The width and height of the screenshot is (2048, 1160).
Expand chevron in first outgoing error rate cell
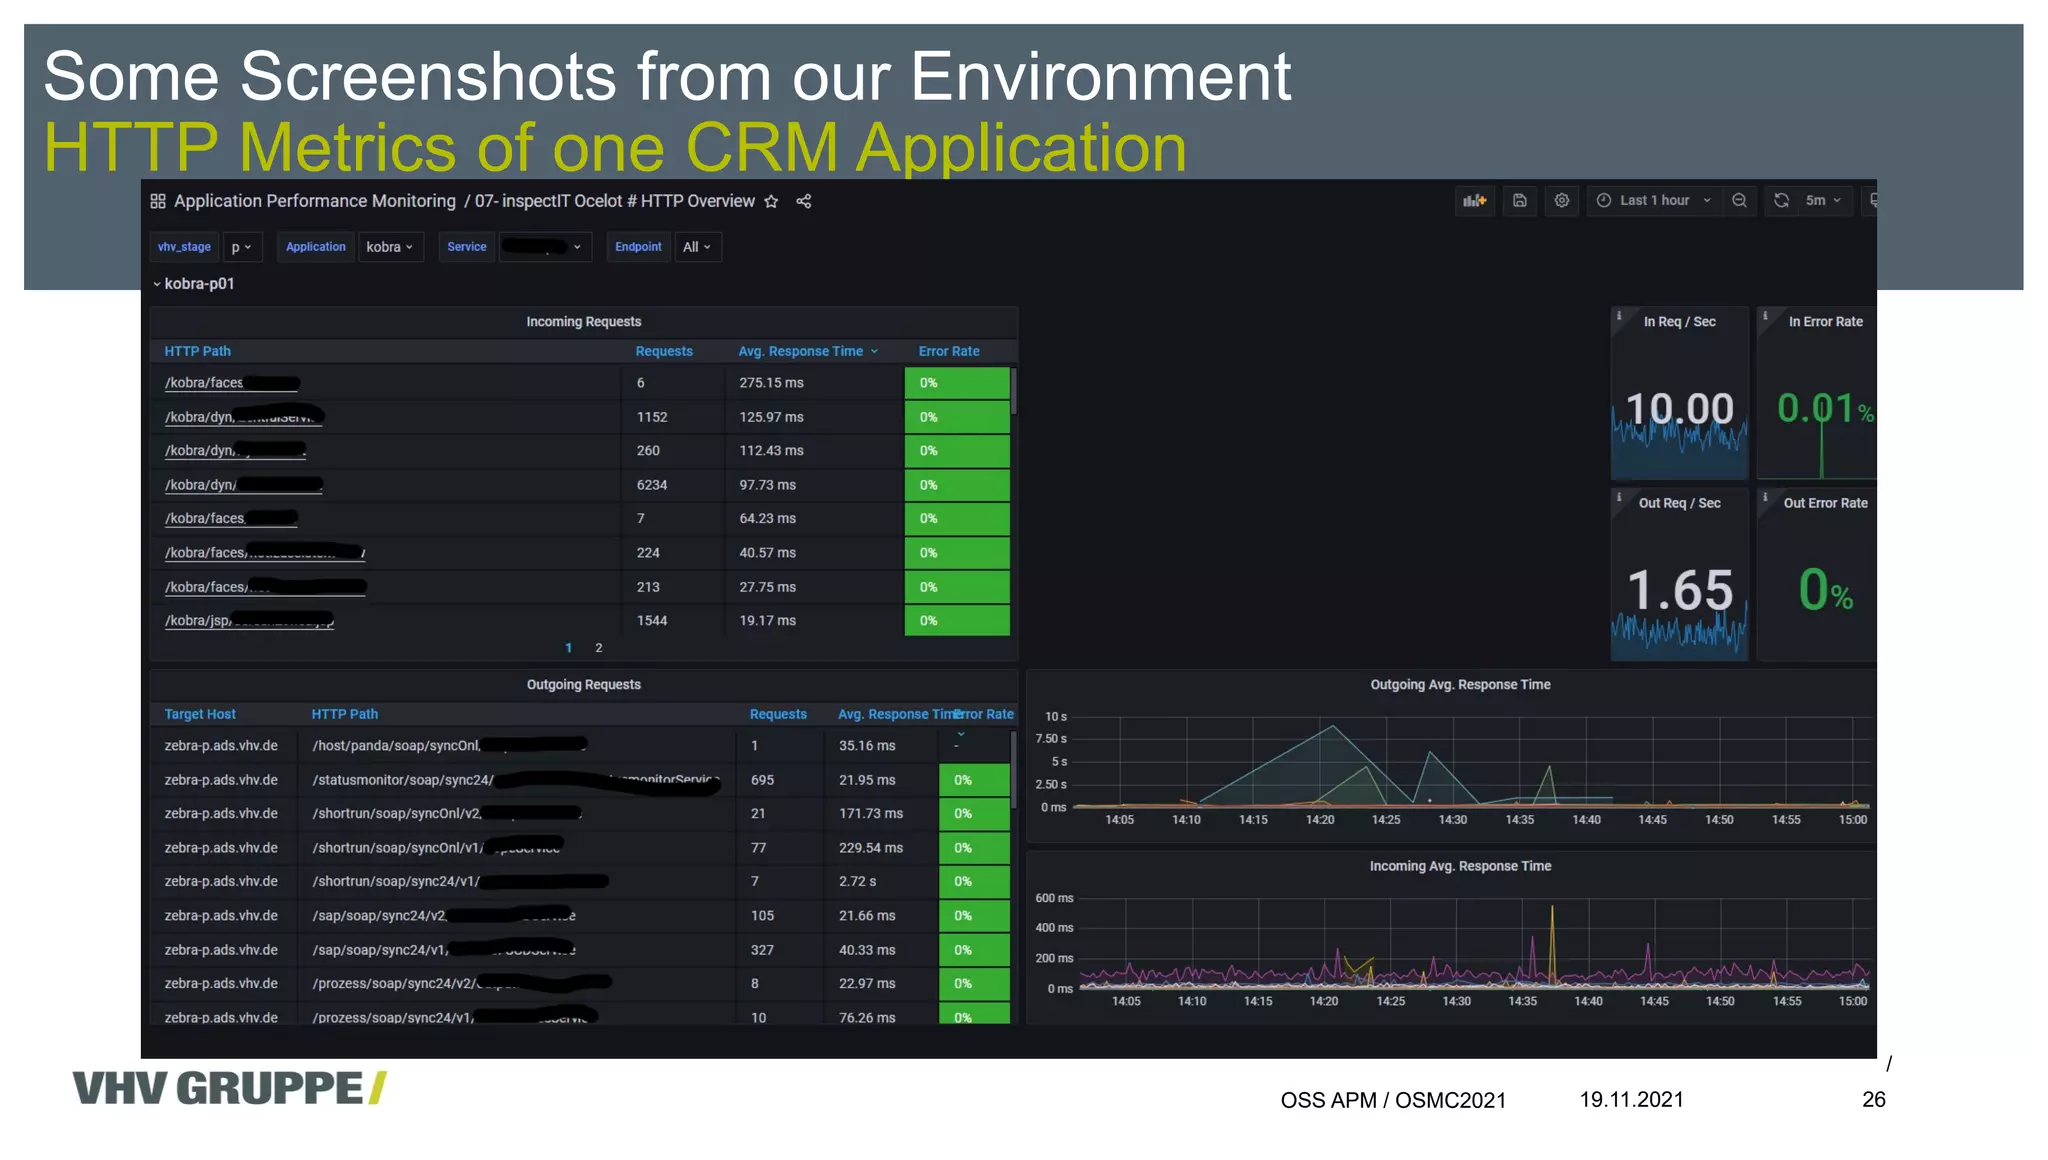pyautogui.click(x=960, y=735)
